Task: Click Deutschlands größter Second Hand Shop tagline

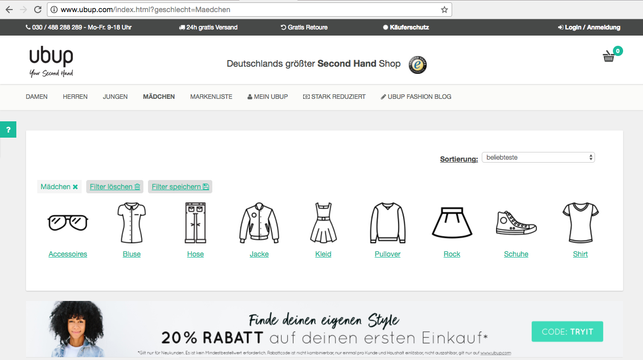Action: 314,64
